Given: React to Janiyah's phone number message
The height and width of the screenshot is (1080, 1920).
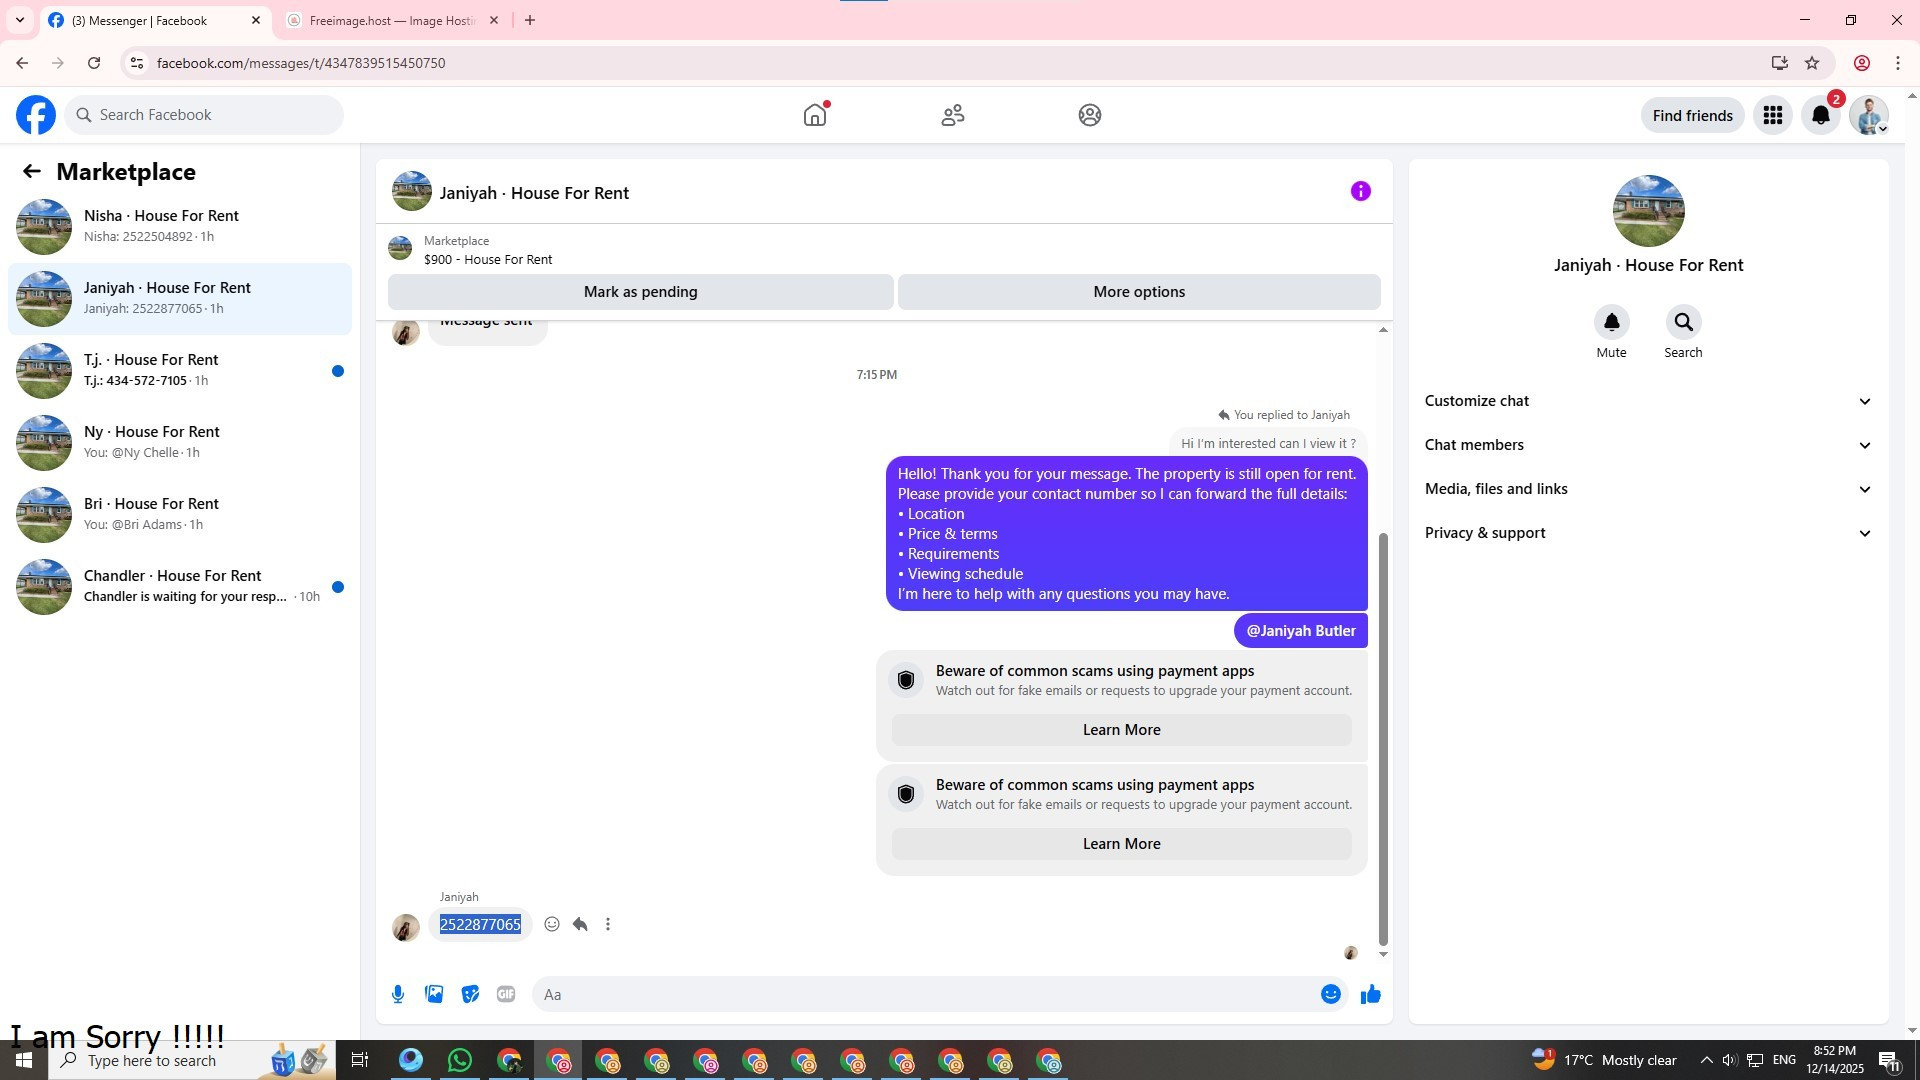Looking at the screenshot, I should pyautogui.click(x=552, y=924).
